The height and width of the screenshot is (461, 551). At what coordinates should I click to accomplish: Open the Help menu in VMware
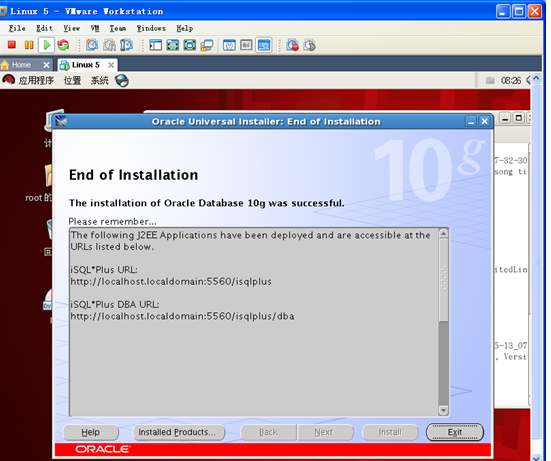[x=184, y=28]
